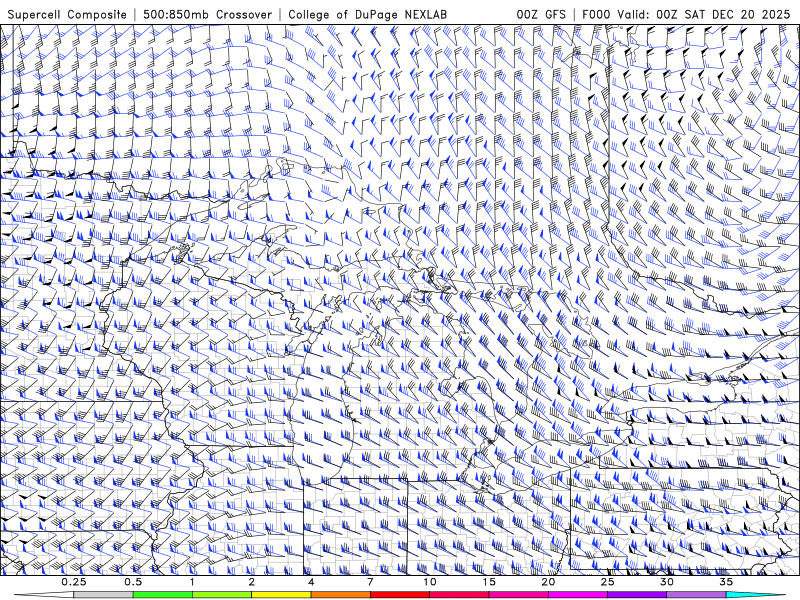Click the yellow color bar segment
This screenshot has width=800, height=600.
pos(281,595)
